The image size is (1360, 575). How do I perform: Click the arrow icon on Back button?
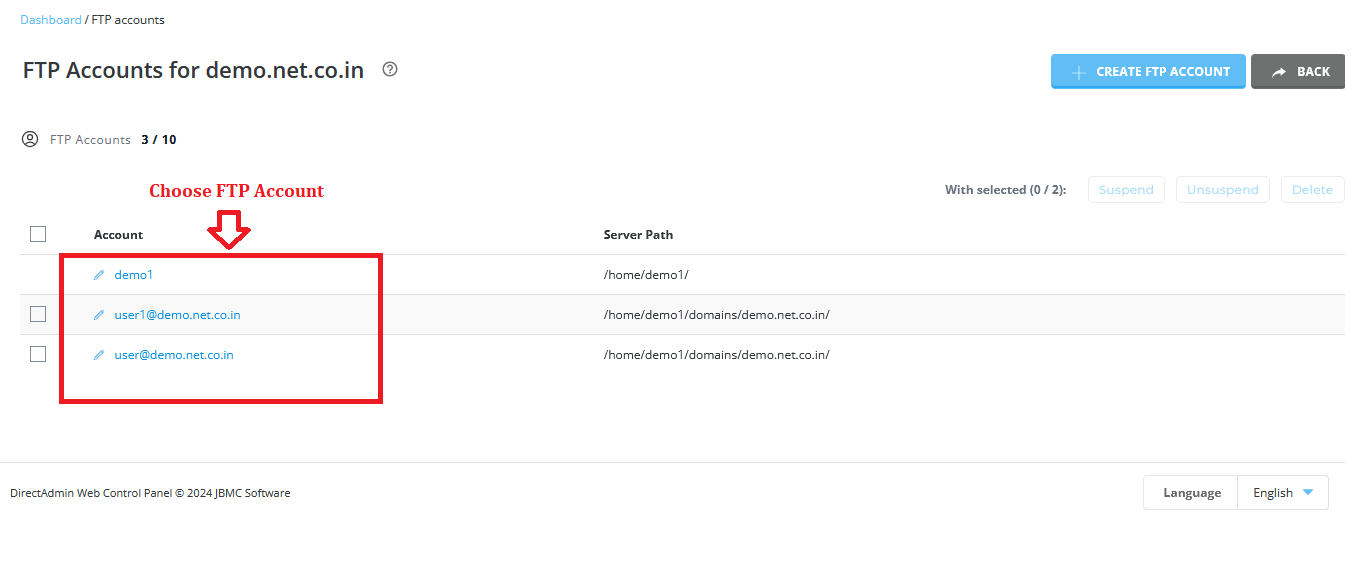(x=1279, y=72)
